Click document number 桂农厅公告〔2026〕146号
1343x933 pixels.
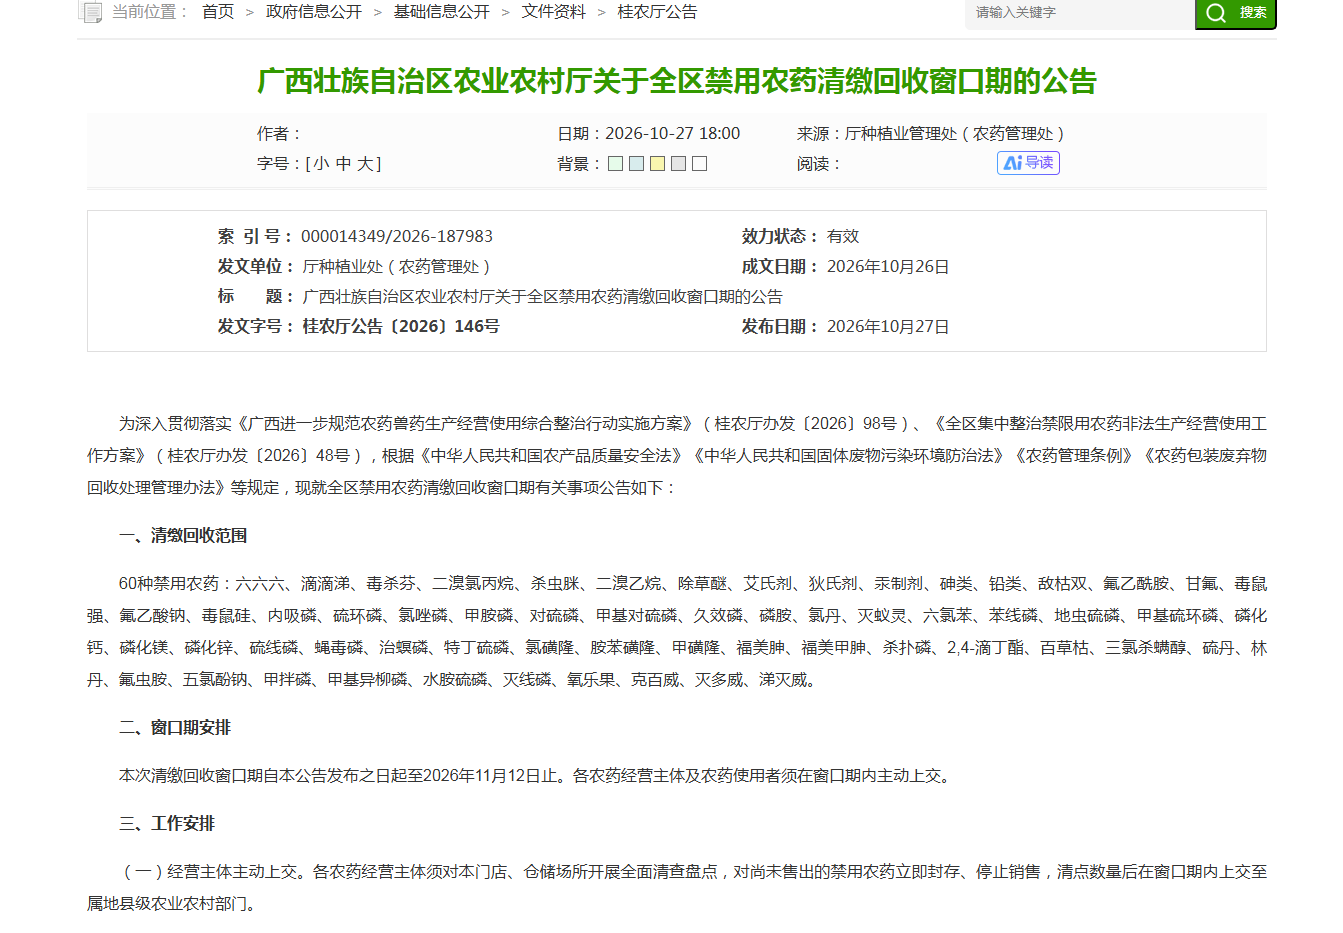(401, 327)
